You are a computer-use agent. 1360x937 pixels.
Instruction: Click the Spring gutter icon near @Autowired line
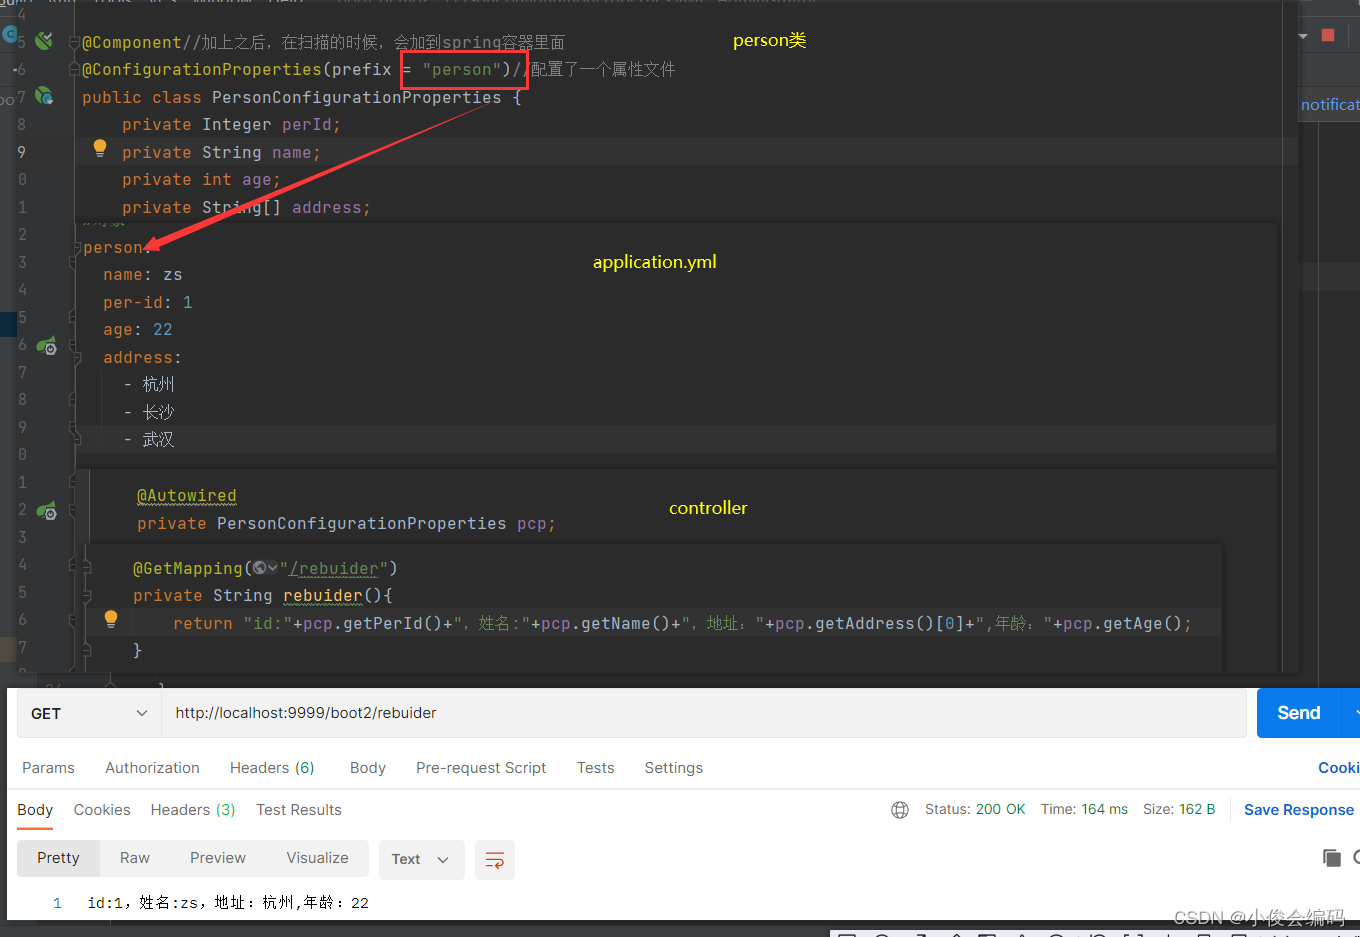[x=46, y=510]
